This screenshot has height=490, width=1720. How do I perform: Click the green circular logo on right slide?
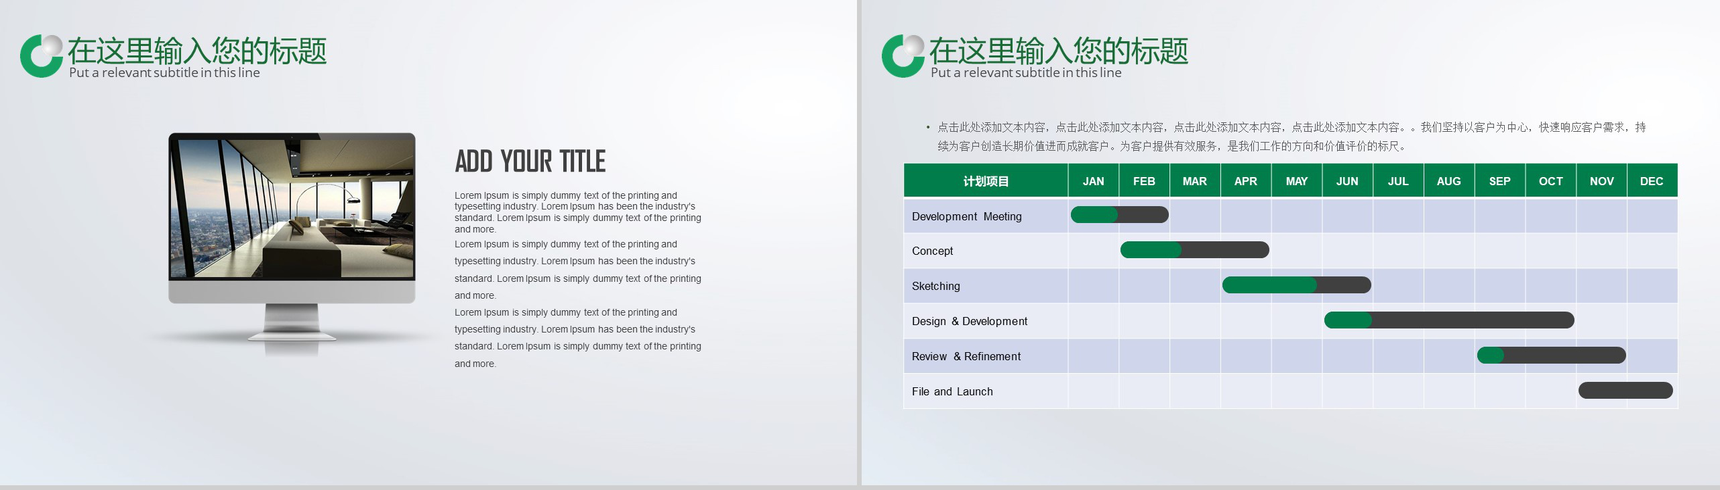pos(902,56)
